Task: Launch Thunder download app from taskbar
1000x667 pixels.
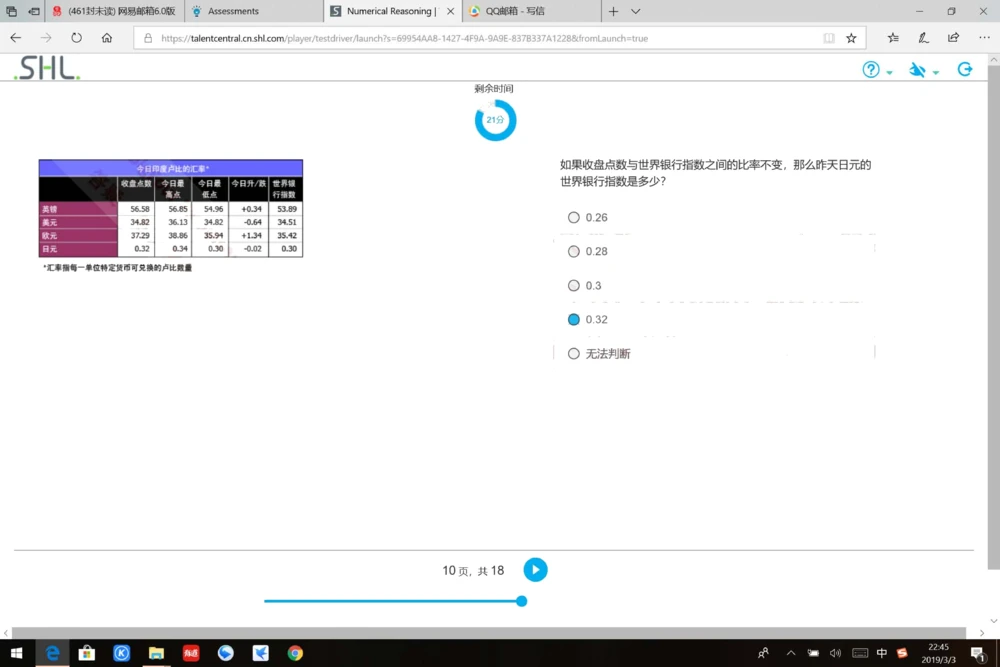Action: [x=260, y=653]
